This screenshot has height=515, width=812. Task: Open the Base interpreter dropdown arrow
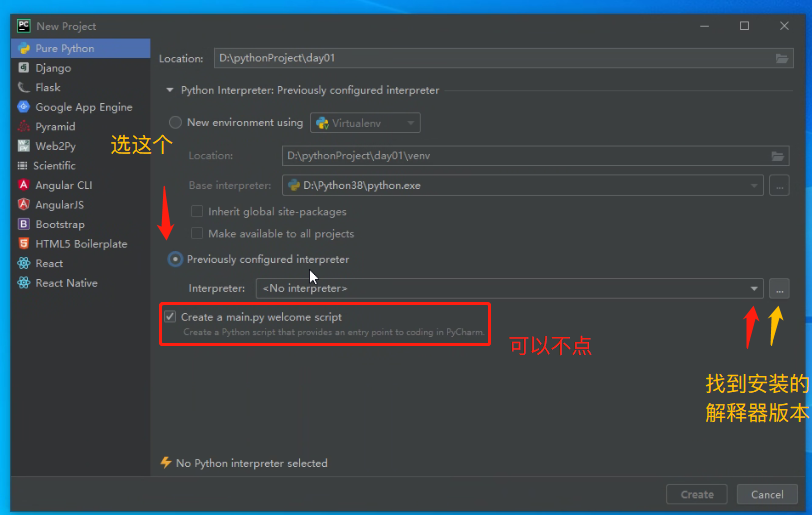pyautogui.click(x=753, y=185)
